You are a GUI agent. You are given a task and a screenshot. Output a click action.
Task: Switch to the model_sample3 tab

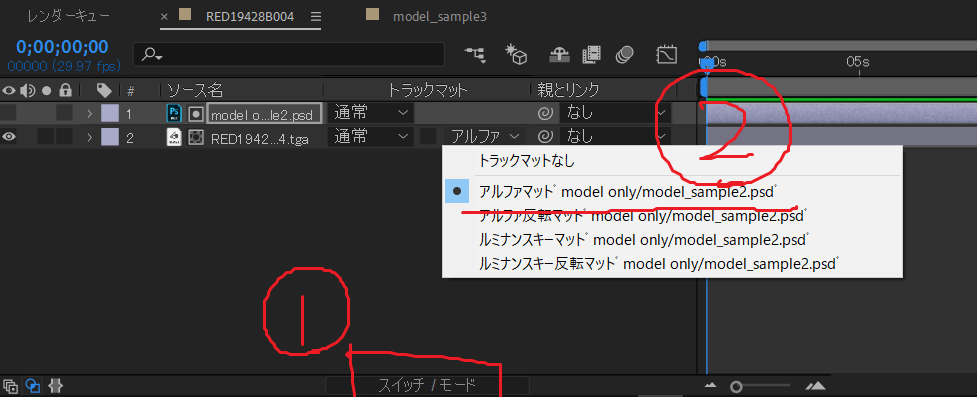click(440, 16)
